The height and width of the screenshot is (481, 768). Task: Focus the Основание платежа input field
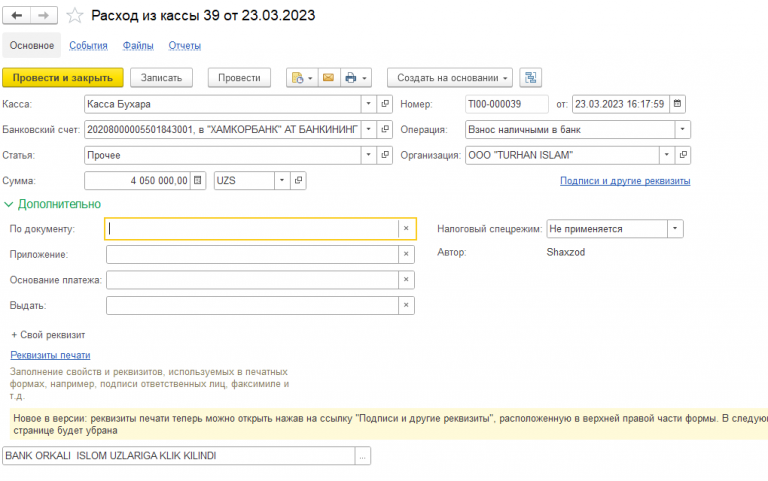[x=252, y=280]
